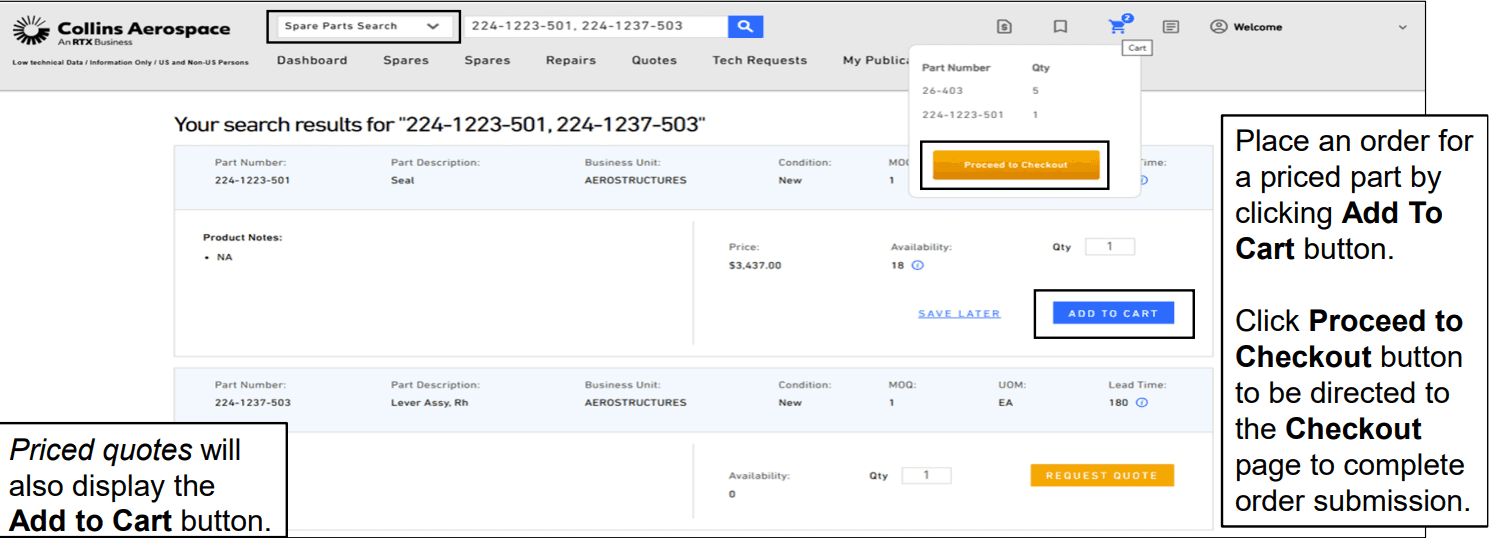The height and width of the screenshot is (538, 1492).
Task: Click the Request Quote button
Action: tap(1102, 475)
